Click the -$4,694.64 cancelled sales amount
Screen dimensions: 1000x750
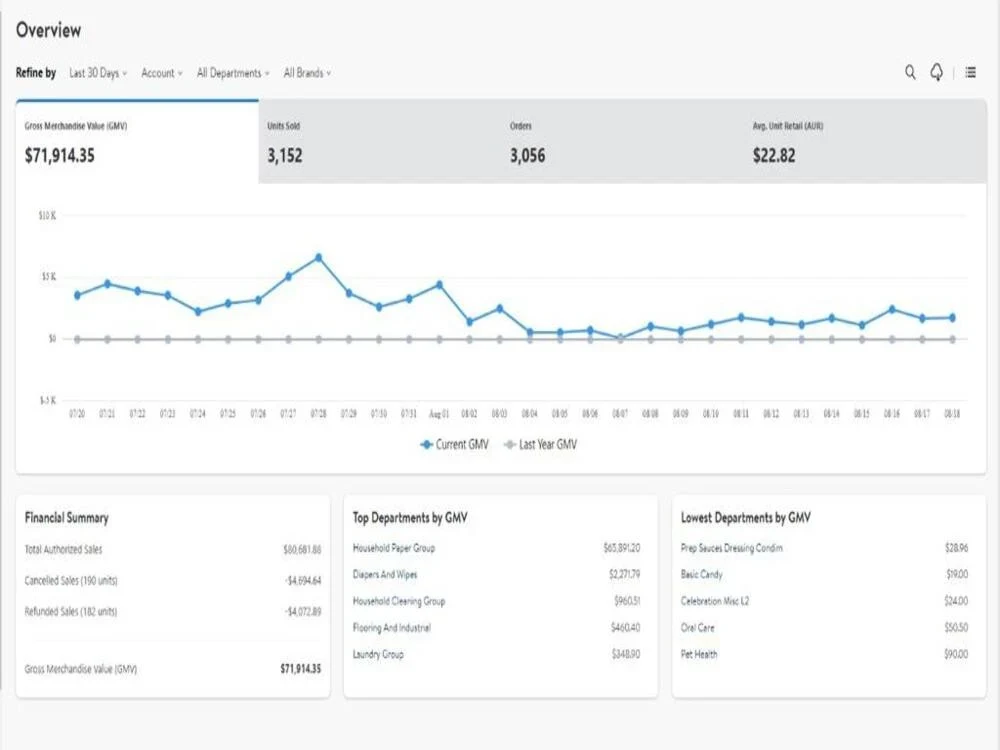pos(303,580)
